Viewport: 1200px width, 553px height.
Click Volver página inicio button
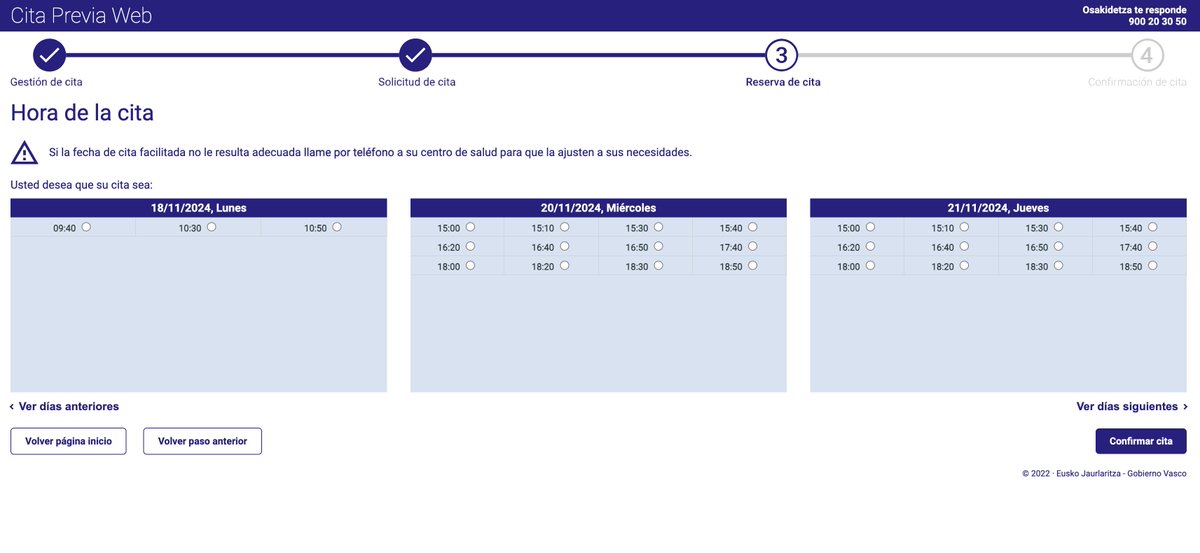68,441
